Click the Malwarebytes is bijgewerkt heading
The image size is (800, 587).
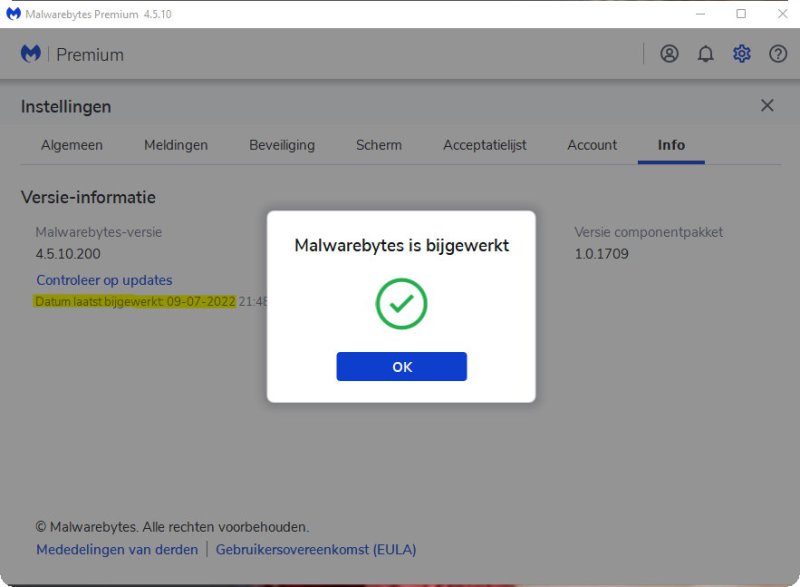(402, 245)
